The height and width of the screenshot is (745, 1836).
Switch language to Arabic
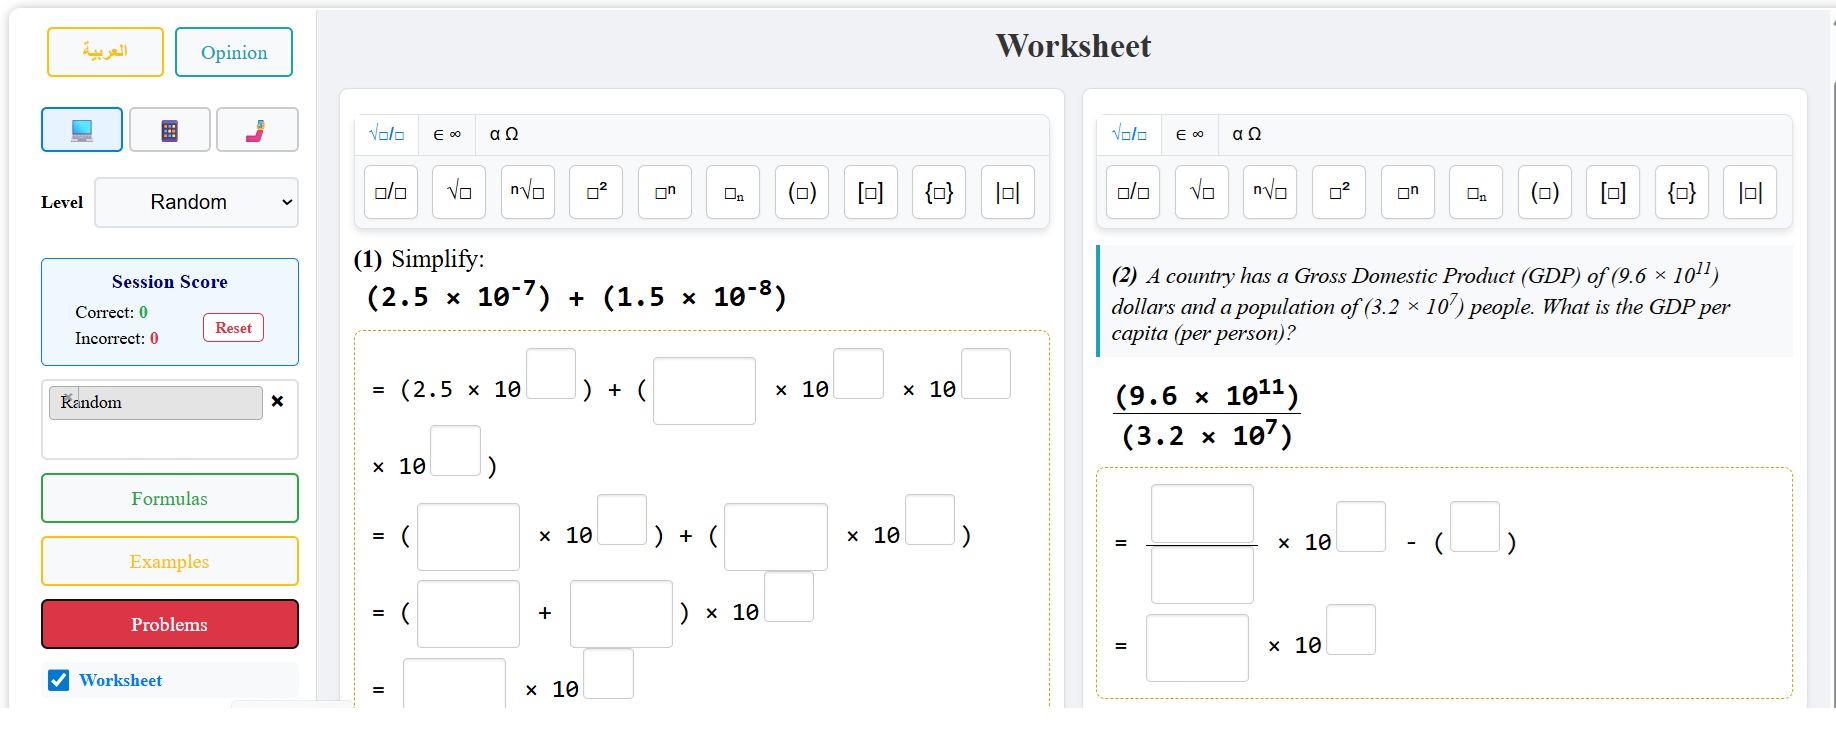[105, 52]
